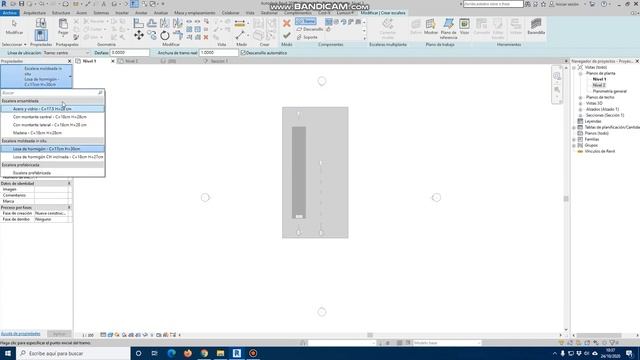Select the Offset (Desfase) tool
The image size is (640, 360).
pyautogui.click(x=152, y=23)
